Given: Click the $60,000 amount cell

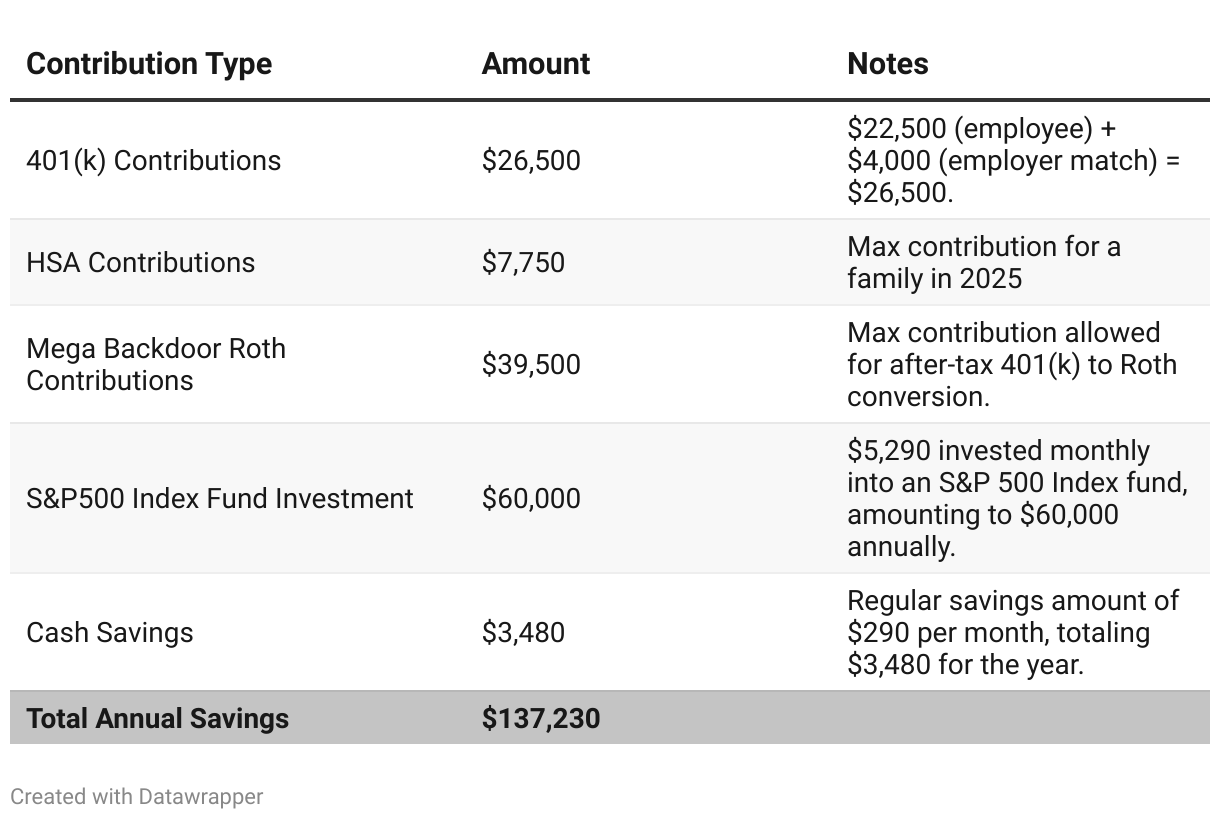Looking at the screenshot, I should (x=531, y=498).
